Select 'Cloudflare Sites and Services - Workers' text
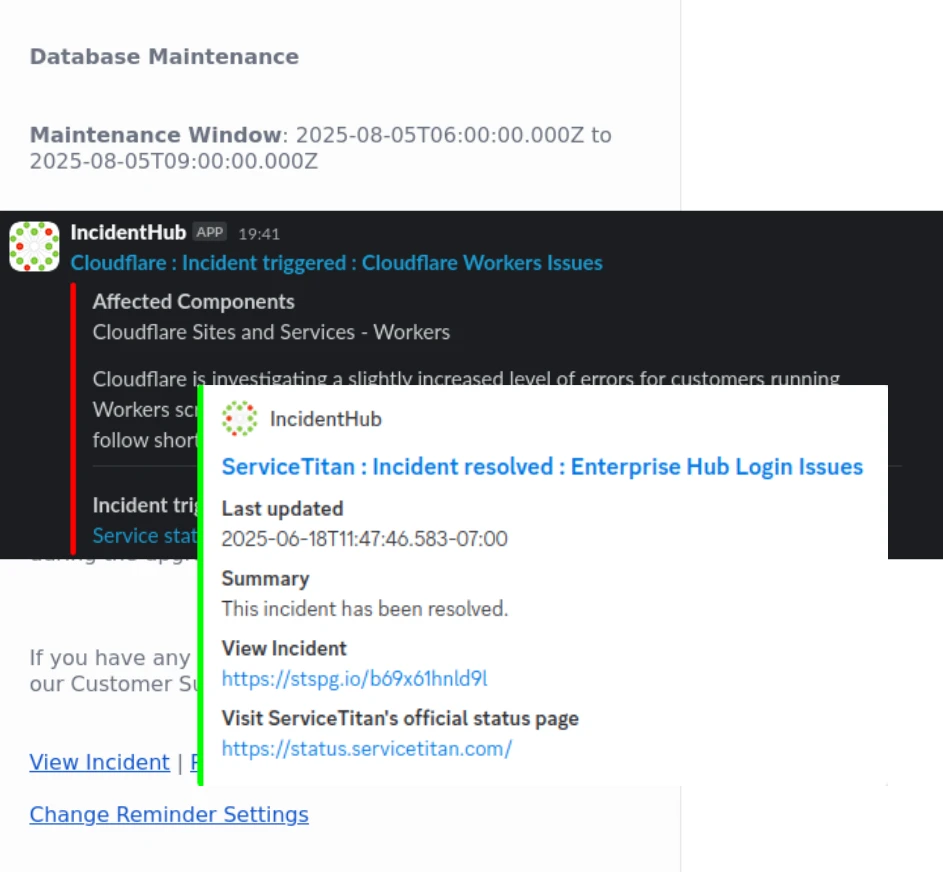This screenshot has height=872, width=943. pos(271,332)
